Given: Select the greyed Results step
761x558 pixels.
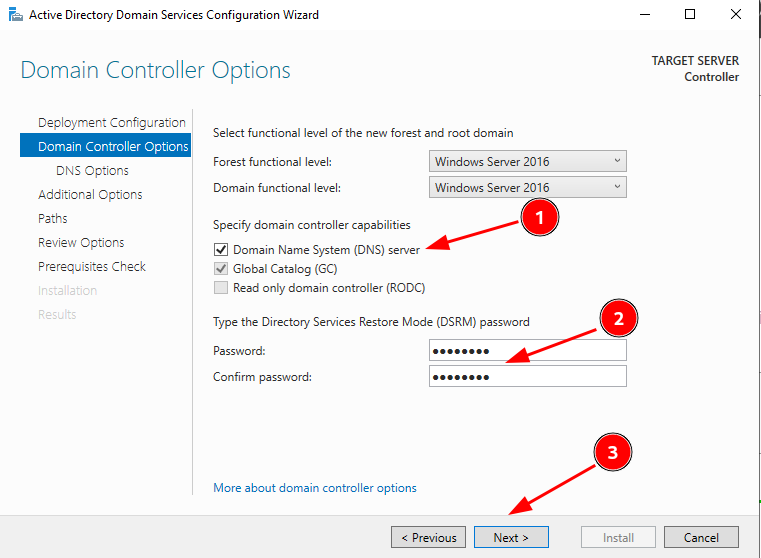Looking at the screenshot, I should pos(57,314).
